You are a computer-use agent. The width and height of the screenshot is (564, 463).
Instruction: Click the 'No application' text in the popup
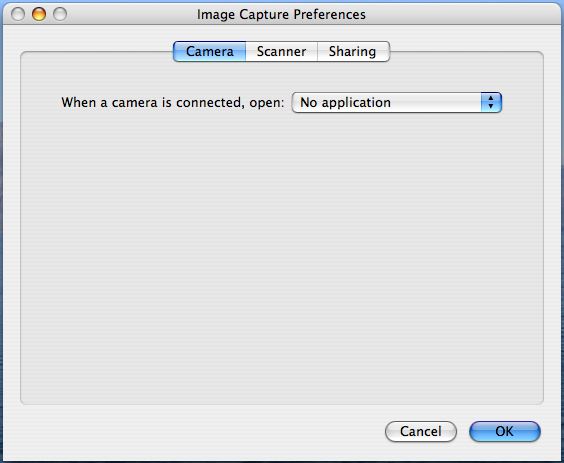tap(345, 103)
